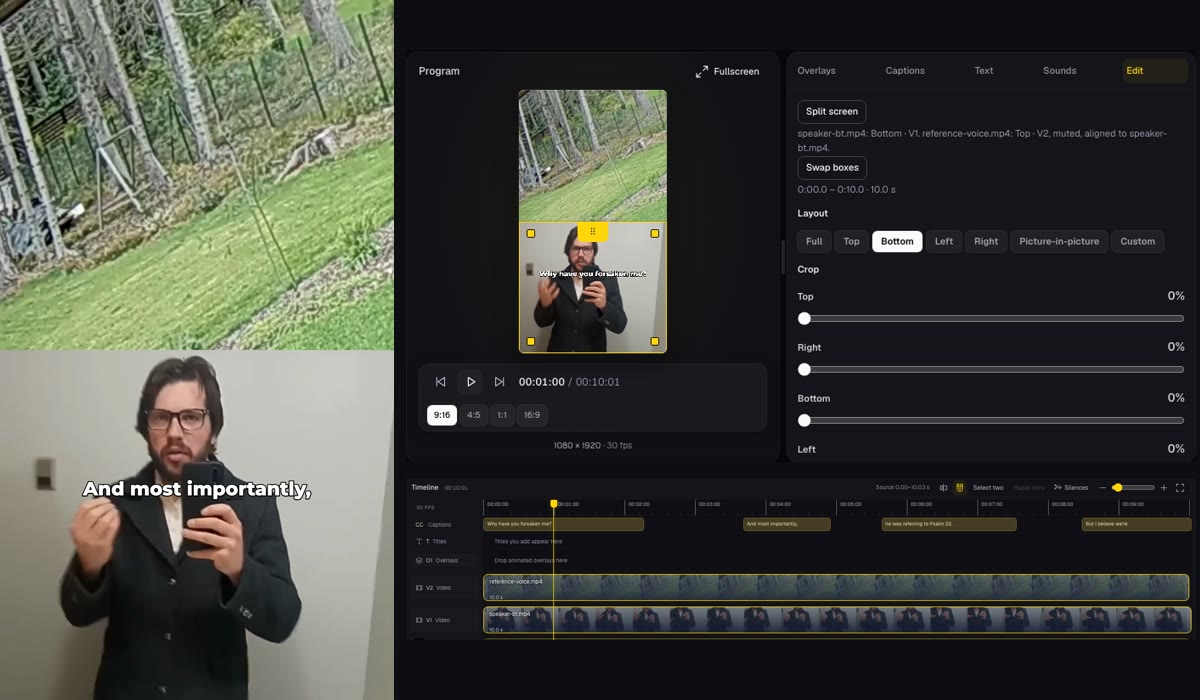Choose the Picture-in-picture layout
This screenshot has width=1200, height=700.
(1059, 241)
